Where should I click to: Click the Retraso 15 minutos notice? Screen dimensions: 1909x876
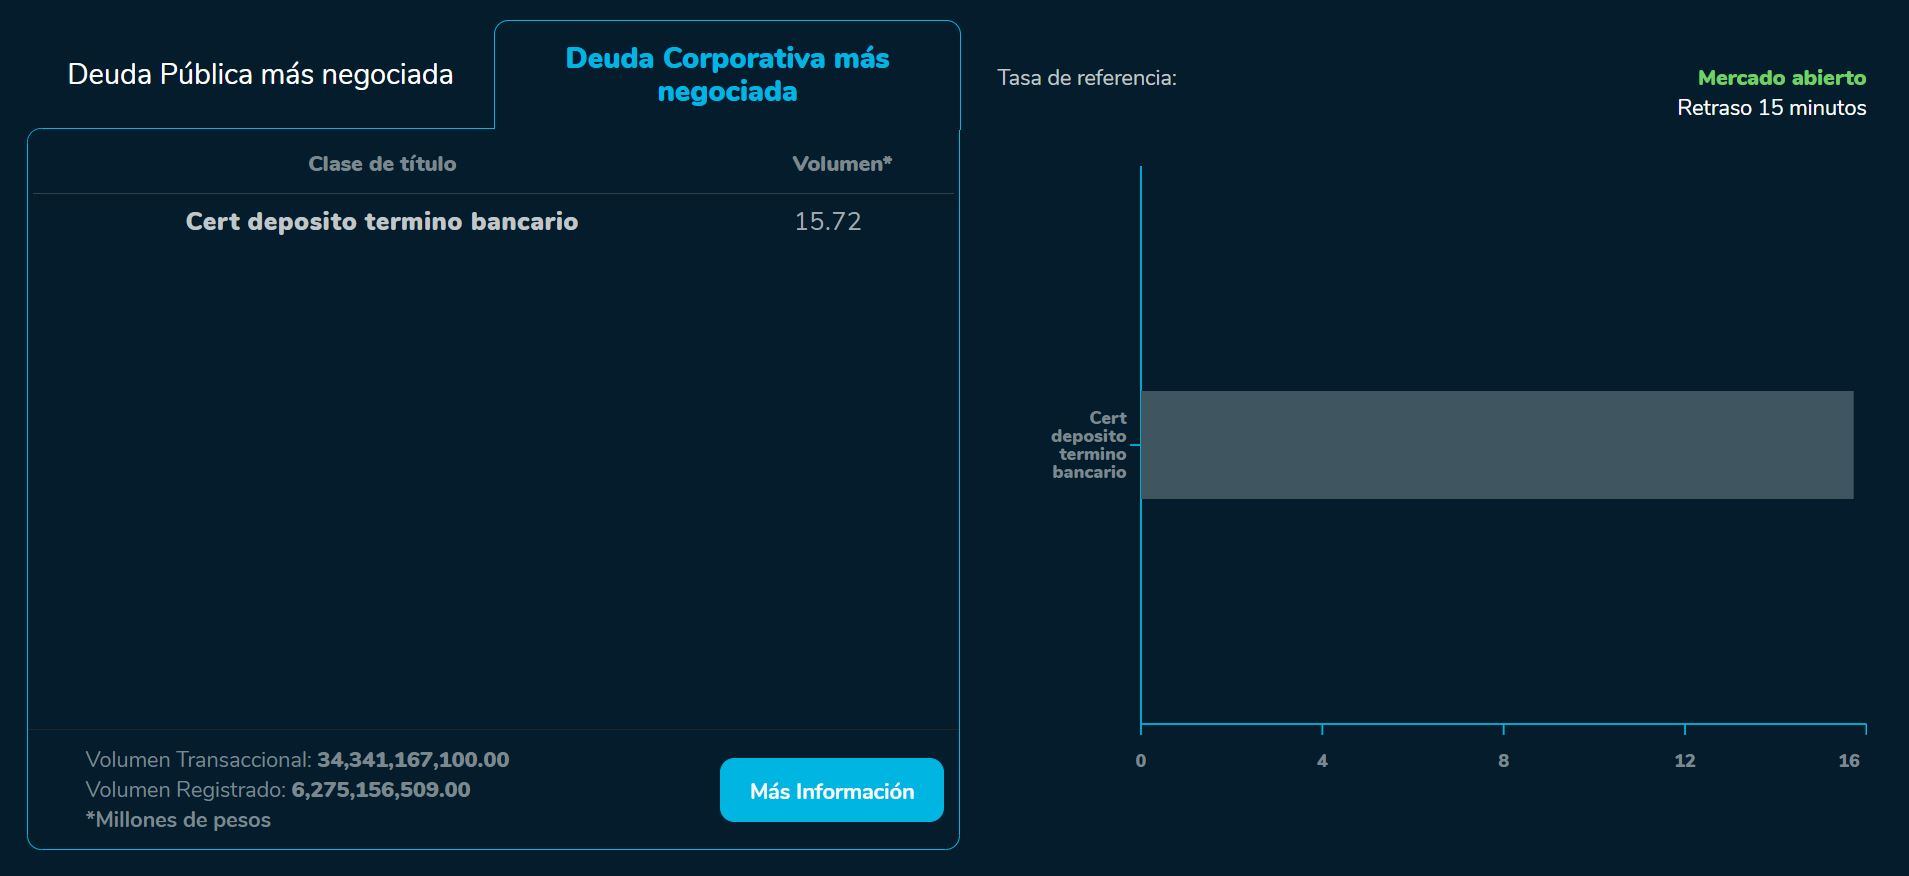[x=1771, y=108]
